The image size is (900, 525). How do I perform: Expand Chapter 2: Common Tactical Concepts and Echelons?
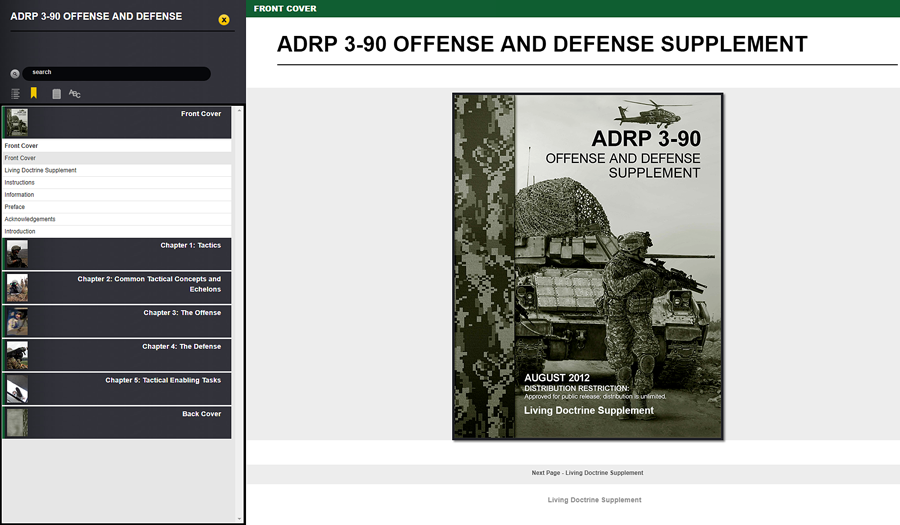pyautogui.click(x=117, y=287)
